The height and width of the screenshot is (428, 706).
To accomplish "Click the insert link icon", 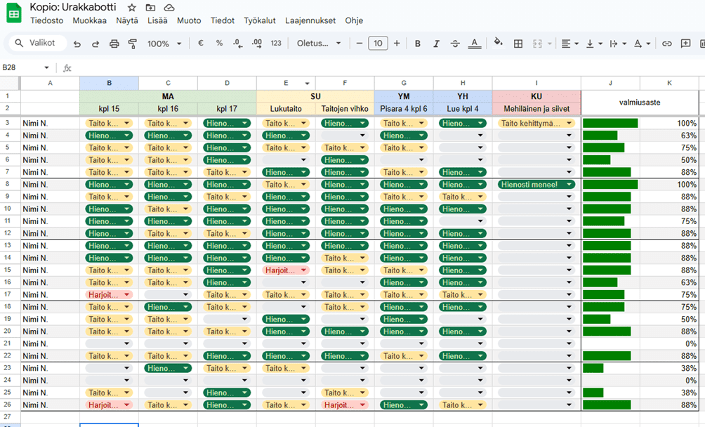I will pos(667,44).
